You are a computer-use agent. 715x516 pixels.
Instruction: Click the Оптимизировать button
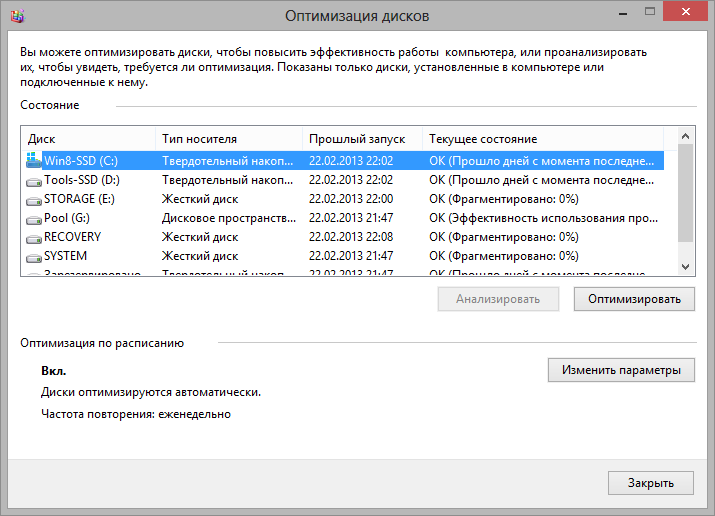[x=634, y=299]
